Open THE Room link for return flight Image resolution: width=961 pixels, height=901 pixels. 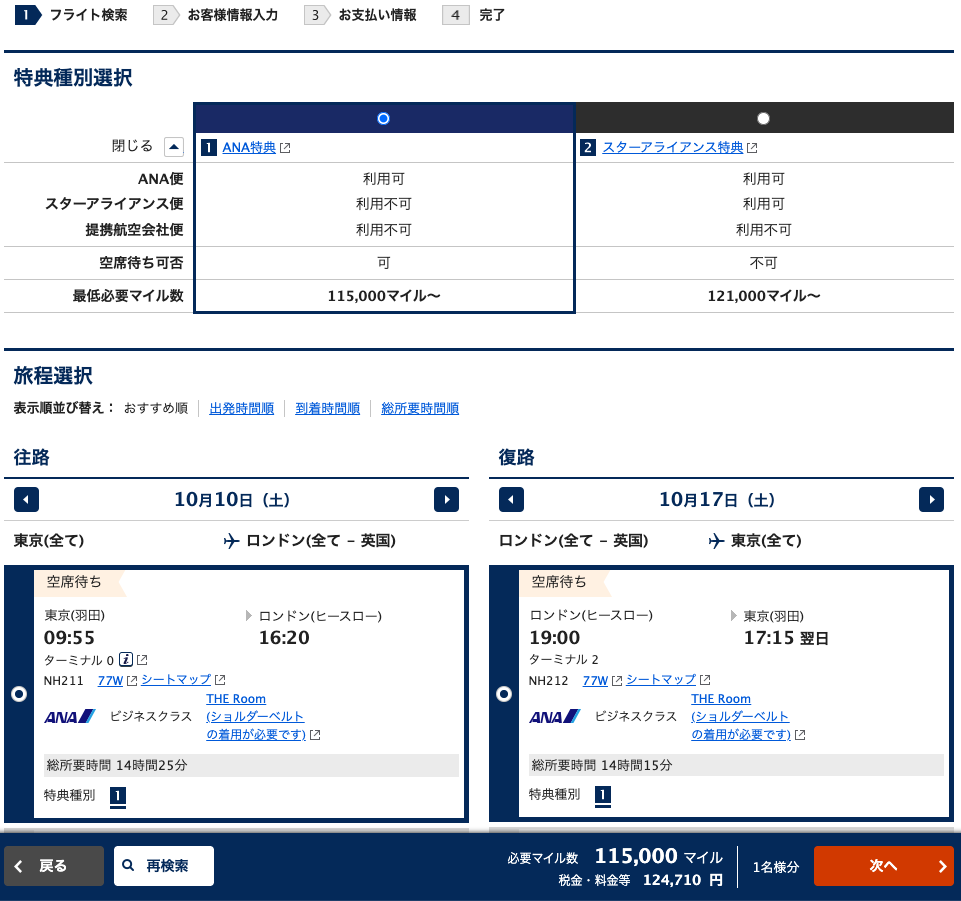[720, 699]
